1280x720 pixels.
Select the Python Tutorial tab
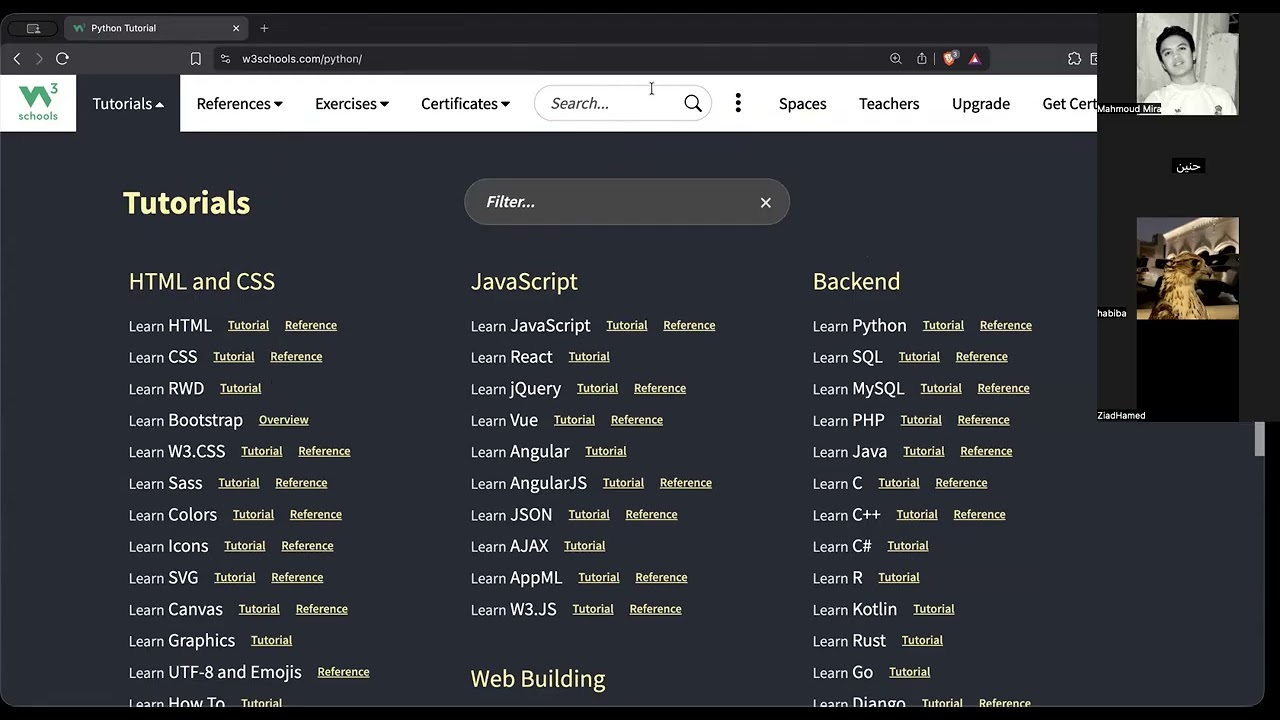[157, 28]
